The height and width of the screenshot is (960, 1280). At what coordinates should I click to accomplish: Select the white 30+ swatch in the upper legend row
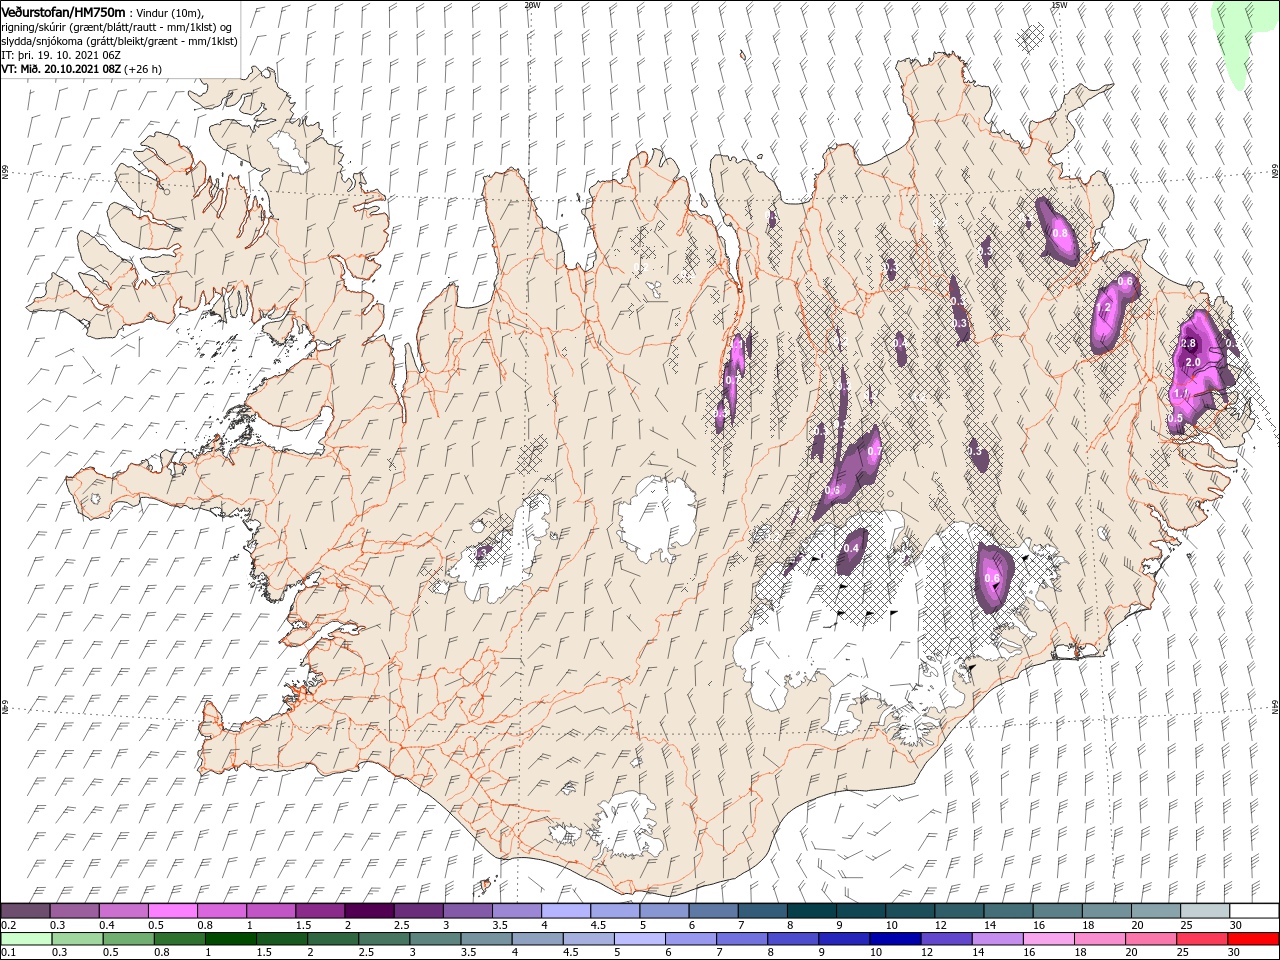coord(1254,911)
